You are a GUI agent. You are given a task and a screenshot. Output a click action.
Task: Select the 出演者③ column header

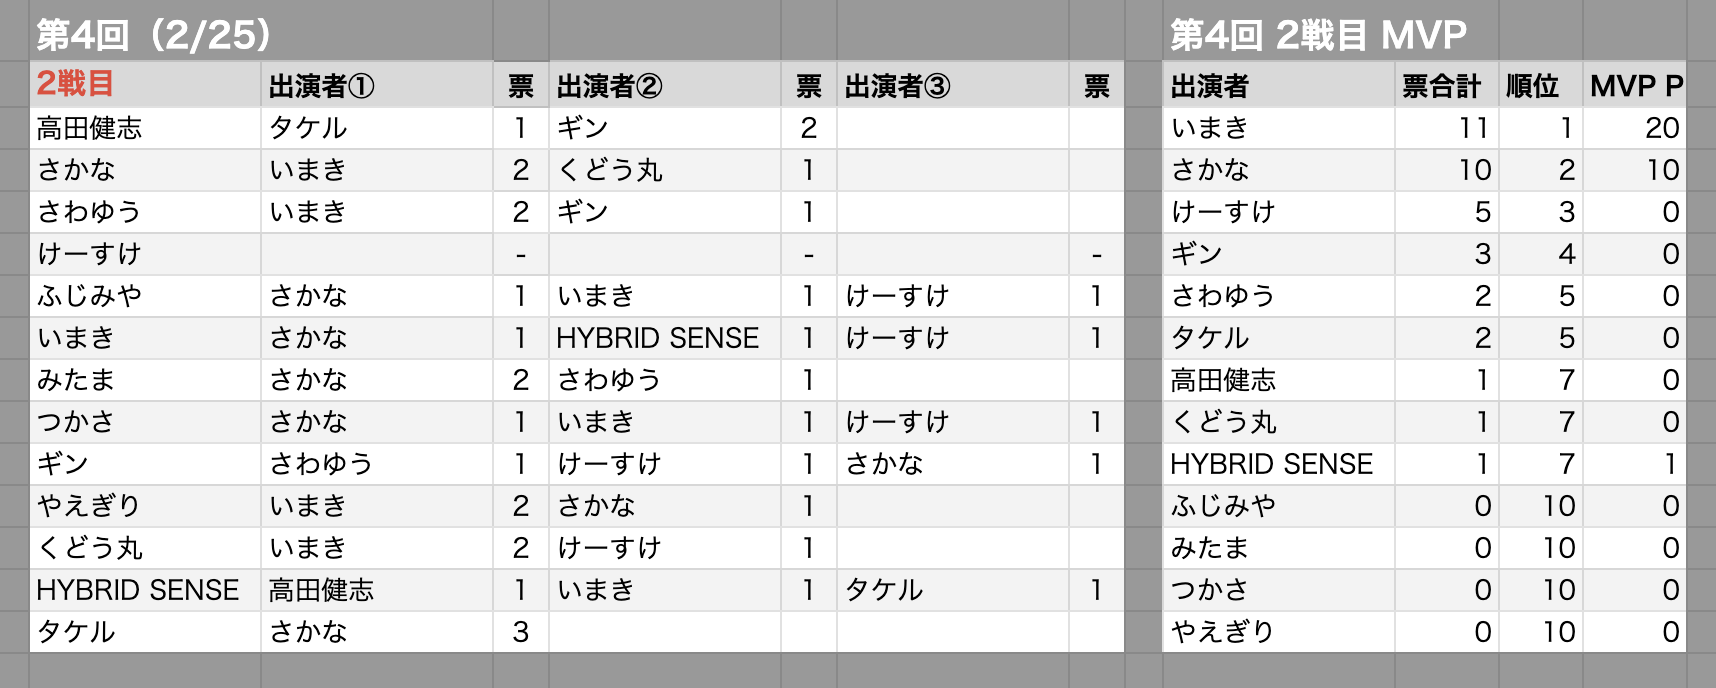tap(953, 85)
